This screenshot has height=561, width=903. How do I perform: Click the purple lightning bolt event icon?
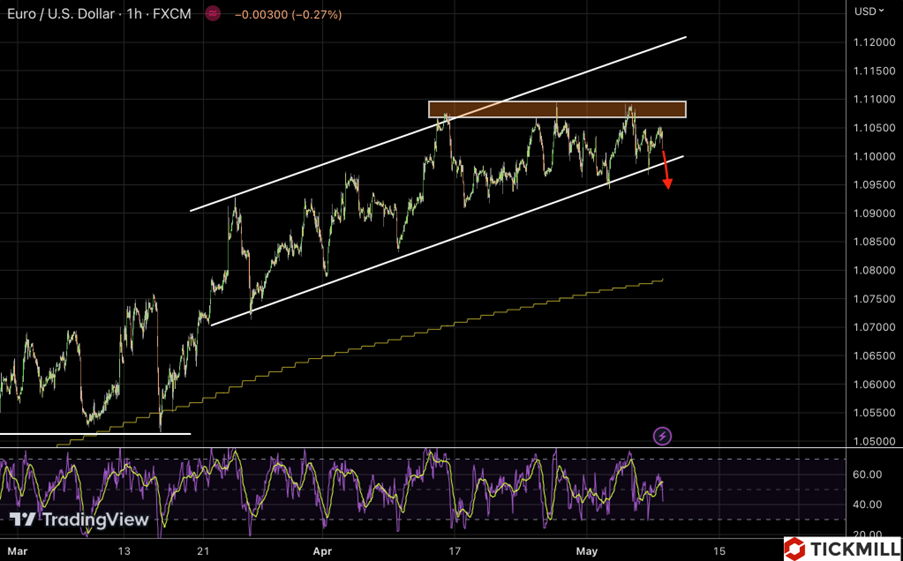[662, 436]
